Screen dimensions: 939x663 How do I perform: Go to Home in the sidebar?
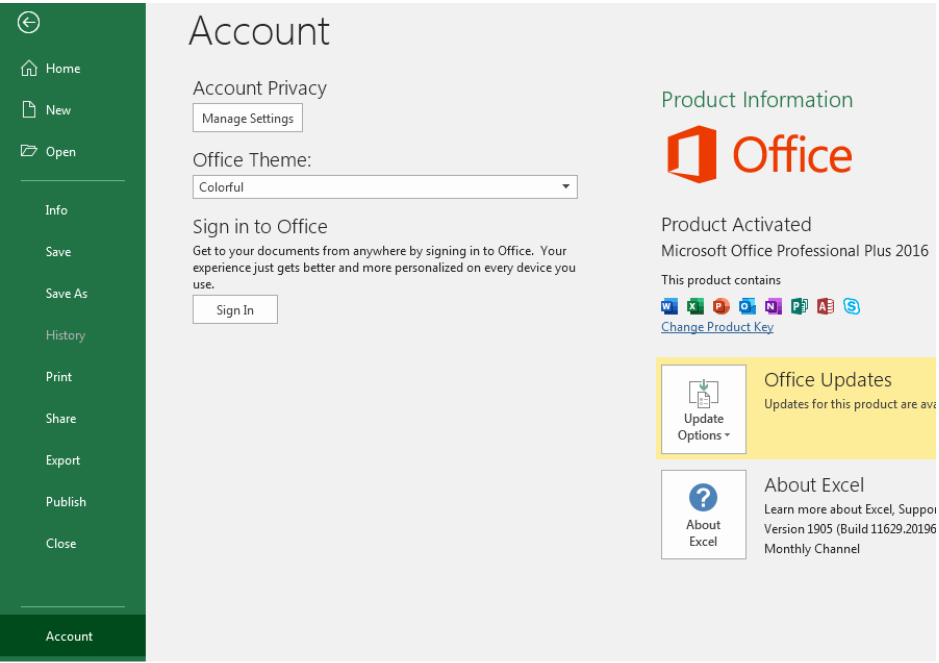pos(63,68)
